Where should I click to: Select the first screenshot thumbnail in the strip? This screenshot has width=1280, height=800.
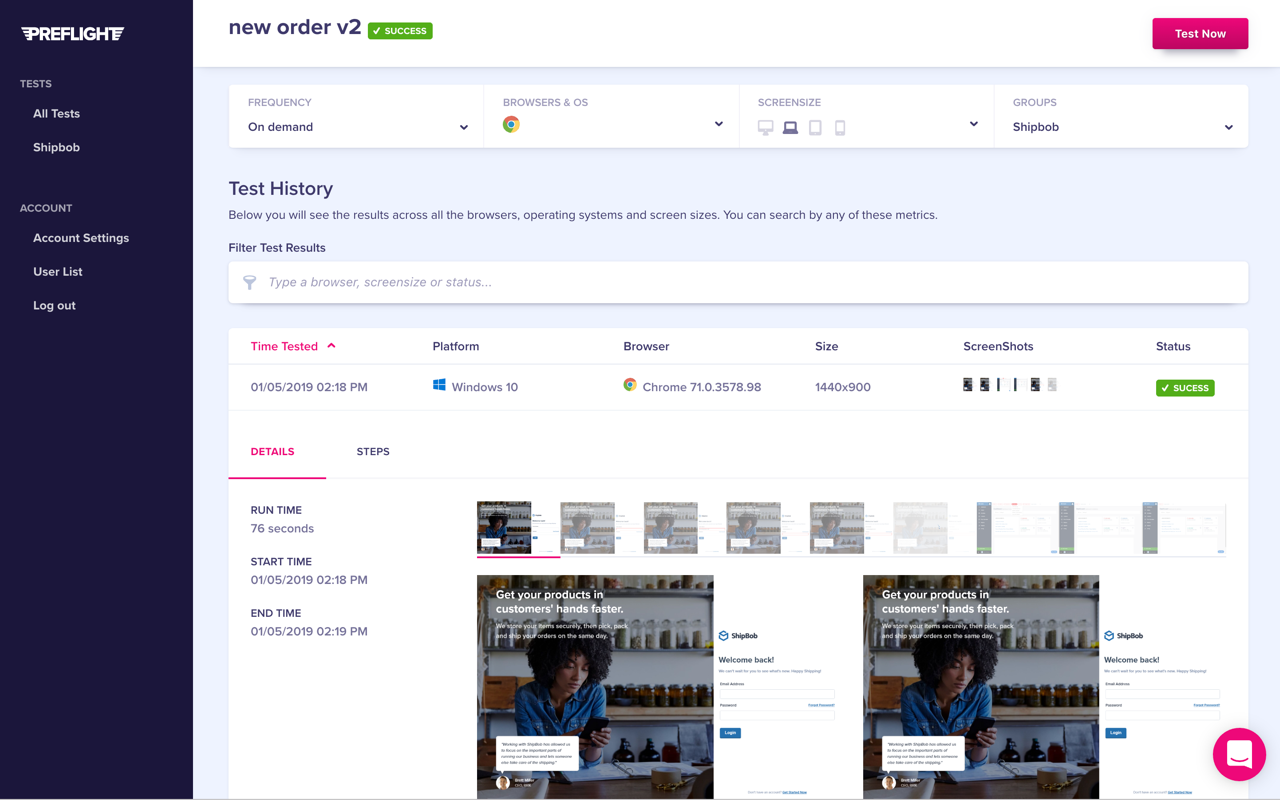pos(504,527)
